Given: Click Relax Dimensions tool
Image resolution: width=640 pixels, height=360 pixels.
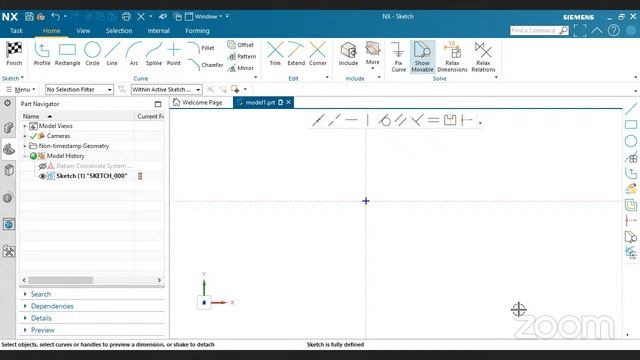Looking at the screenshot, I should coord(452,57).
